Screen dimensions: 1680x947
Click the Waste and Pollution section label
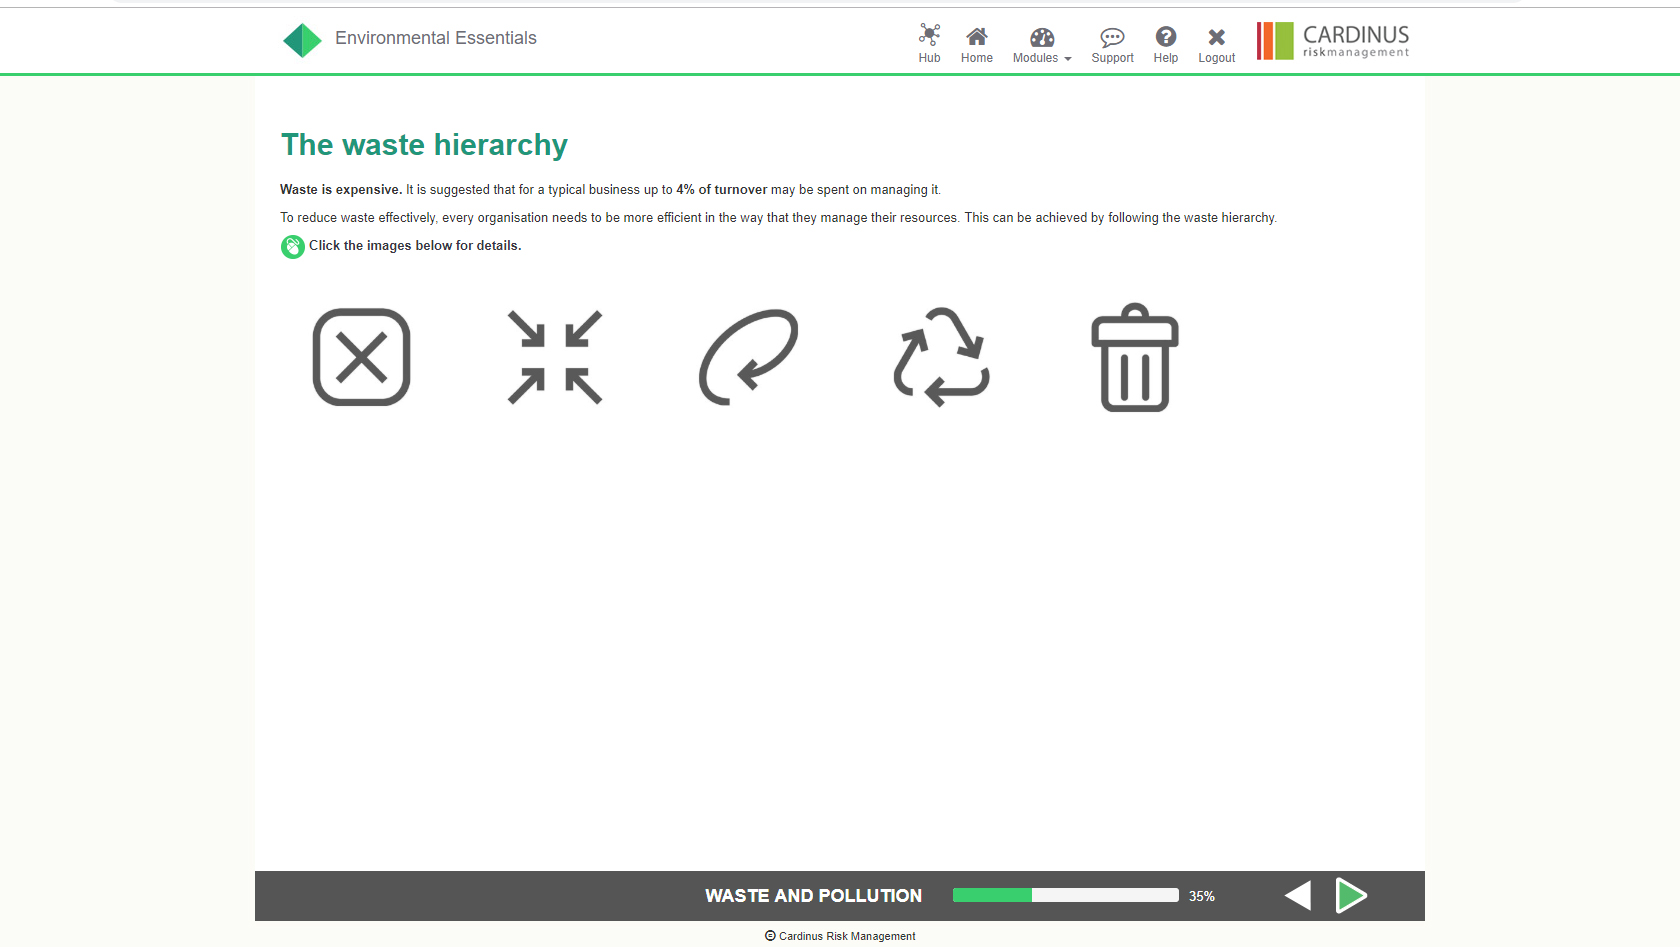[814, 896]
